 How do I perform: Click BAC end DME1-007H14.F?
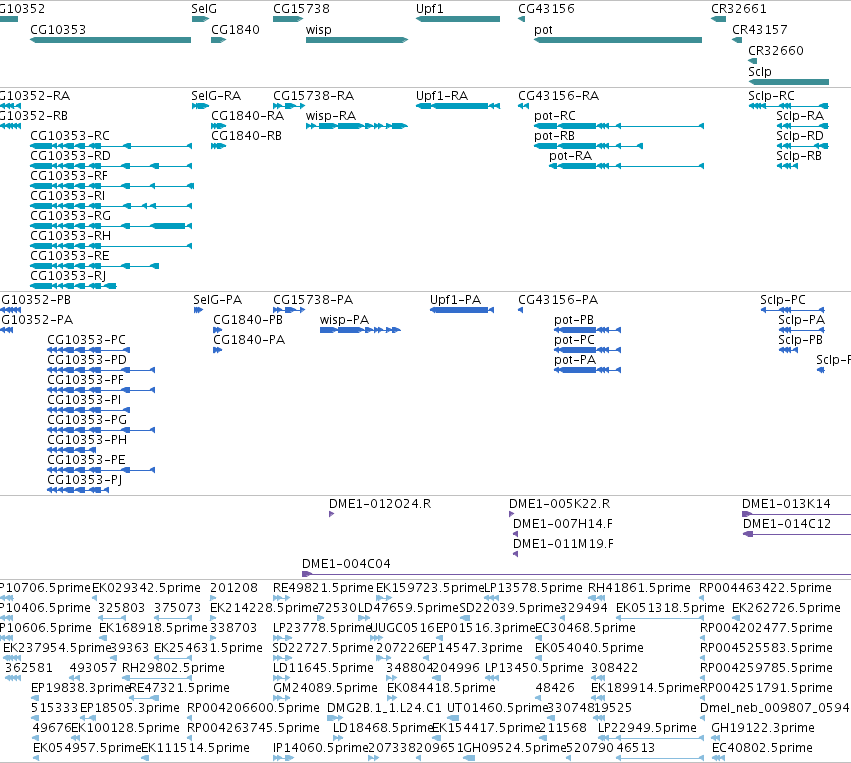pos(515,534)
